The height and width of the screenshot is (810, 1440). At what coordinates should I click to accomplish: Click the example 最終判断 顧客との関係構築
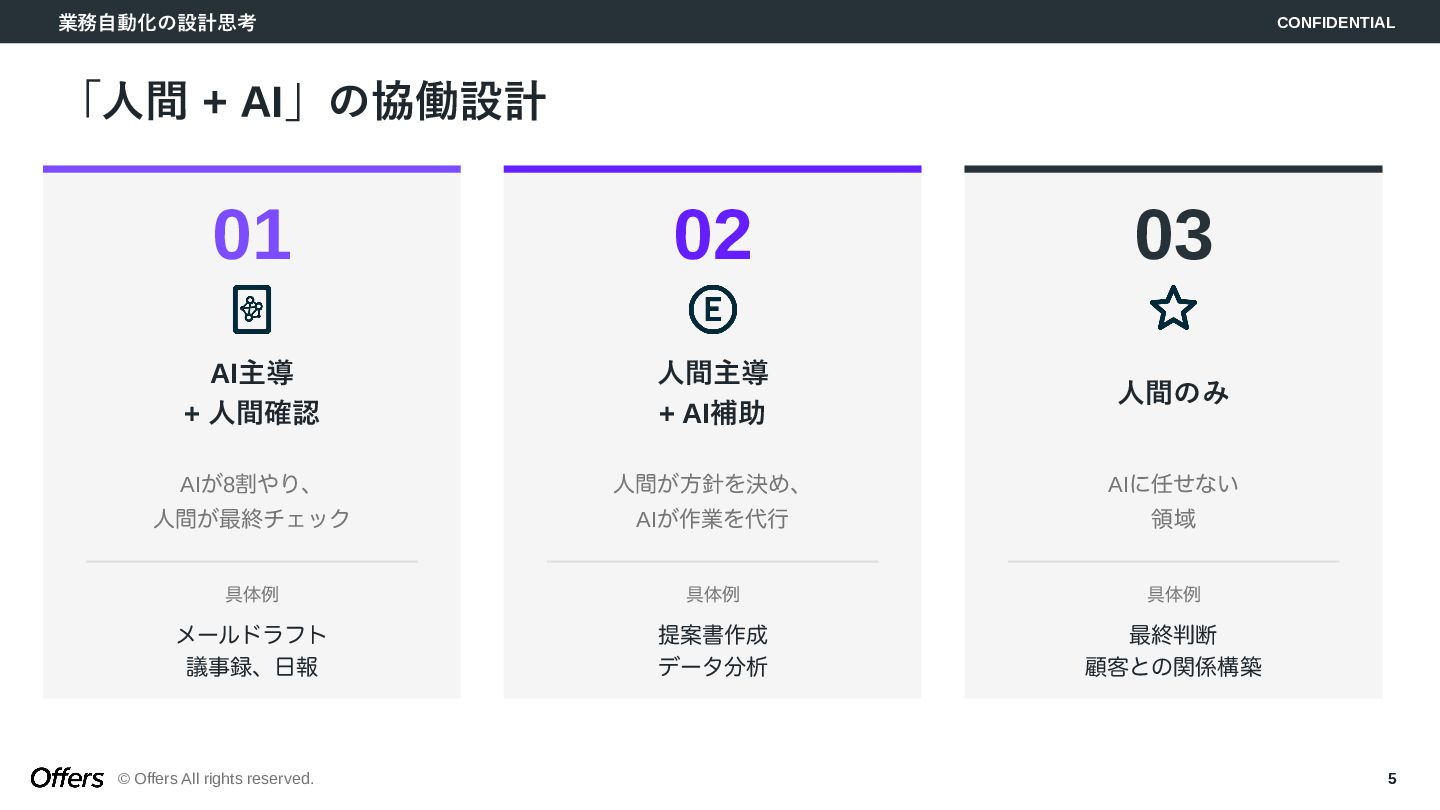pyautogui.click(x=1173, y=650)
